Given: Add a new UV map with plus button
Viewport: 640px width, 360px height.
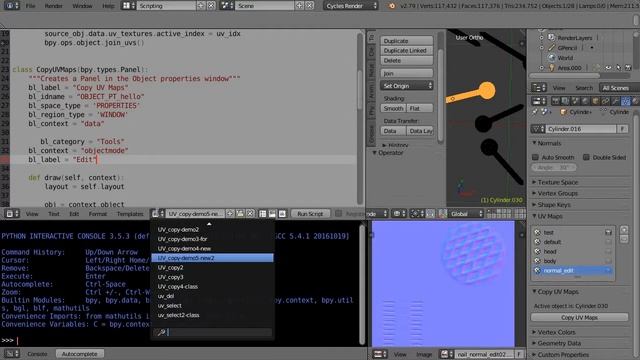Looking at the screenshot, I should click(624, 230).
